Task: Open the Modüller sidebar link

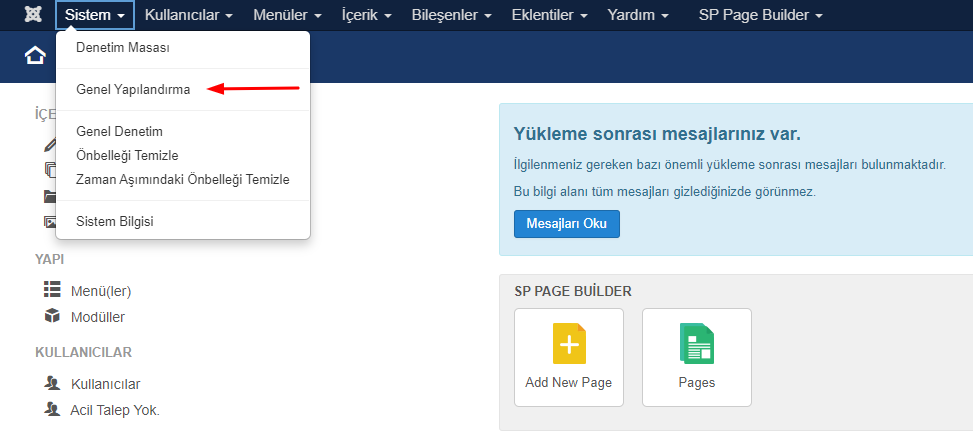Action: tap(98, 316)
